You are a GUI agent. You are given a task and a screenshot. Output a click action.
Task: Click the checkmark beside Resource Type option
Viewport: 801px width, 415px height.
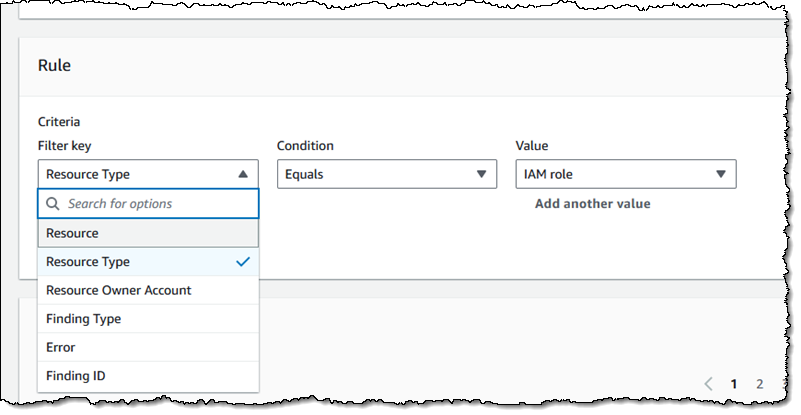coord(242,262)
